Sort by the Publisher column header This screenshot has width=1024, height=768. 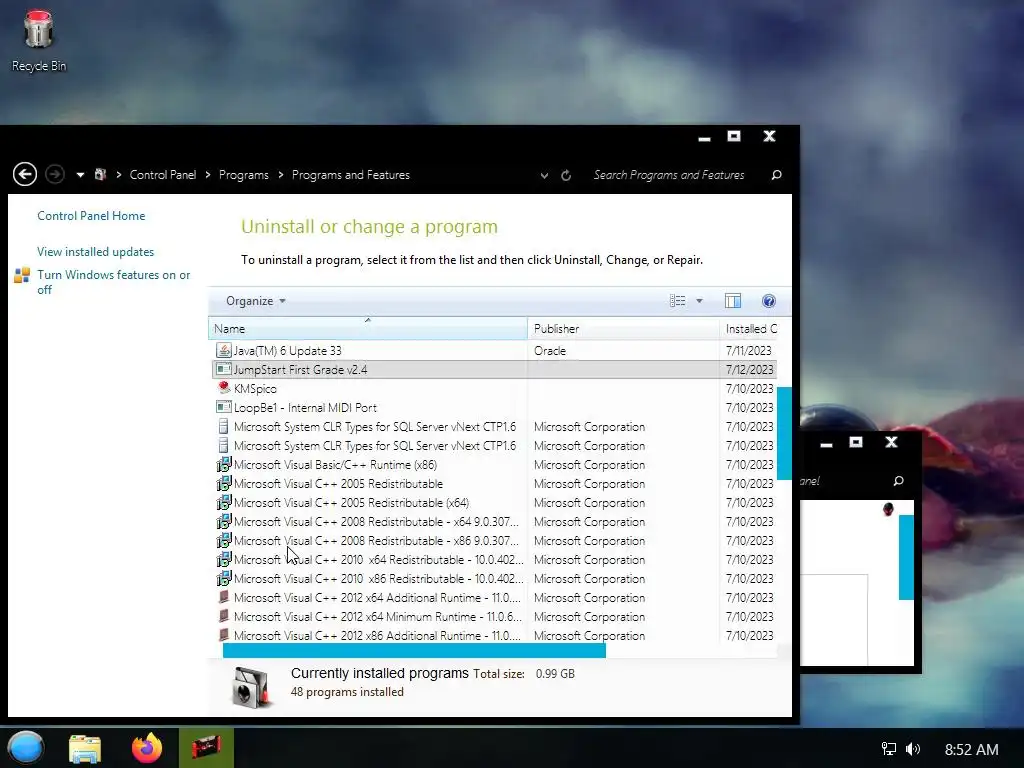[x=623, y=328]
